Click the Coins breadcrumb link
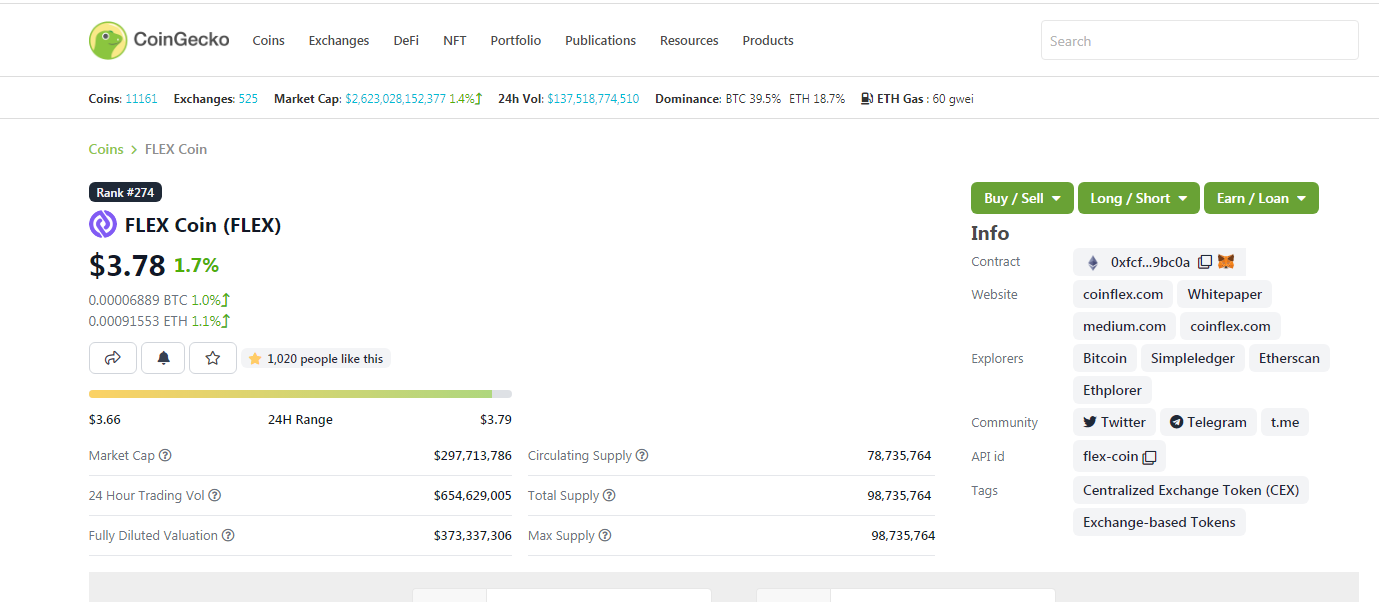1379x602 pixels. pos(106,149)
